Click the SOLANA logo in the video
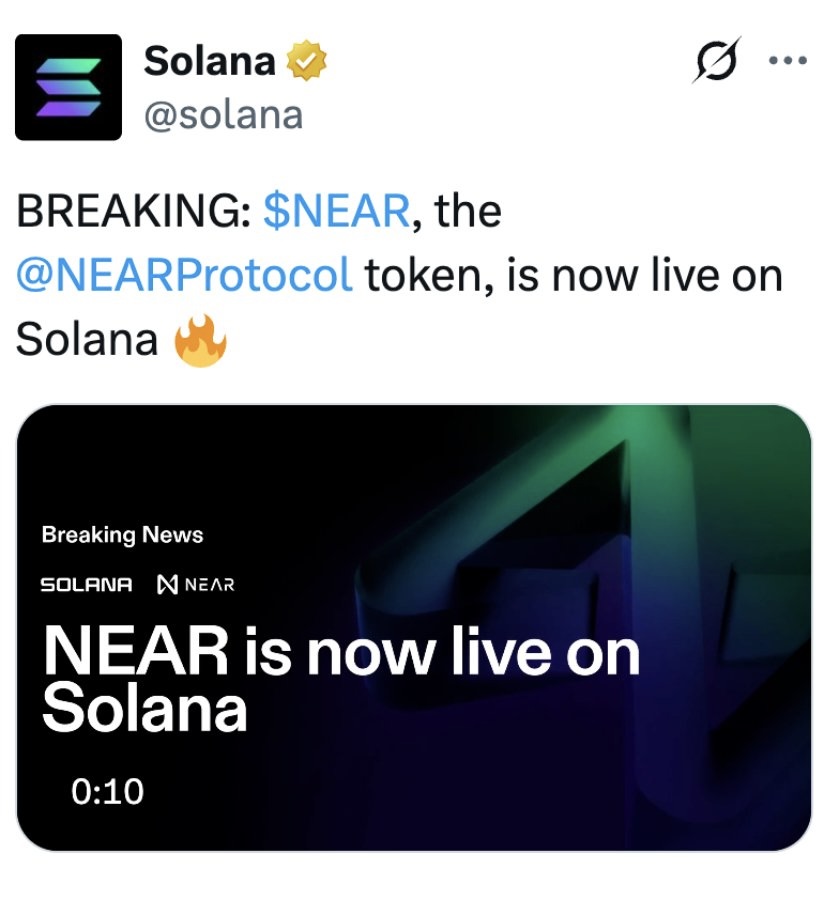Viewport: 830px width, 900px height. 86,584
